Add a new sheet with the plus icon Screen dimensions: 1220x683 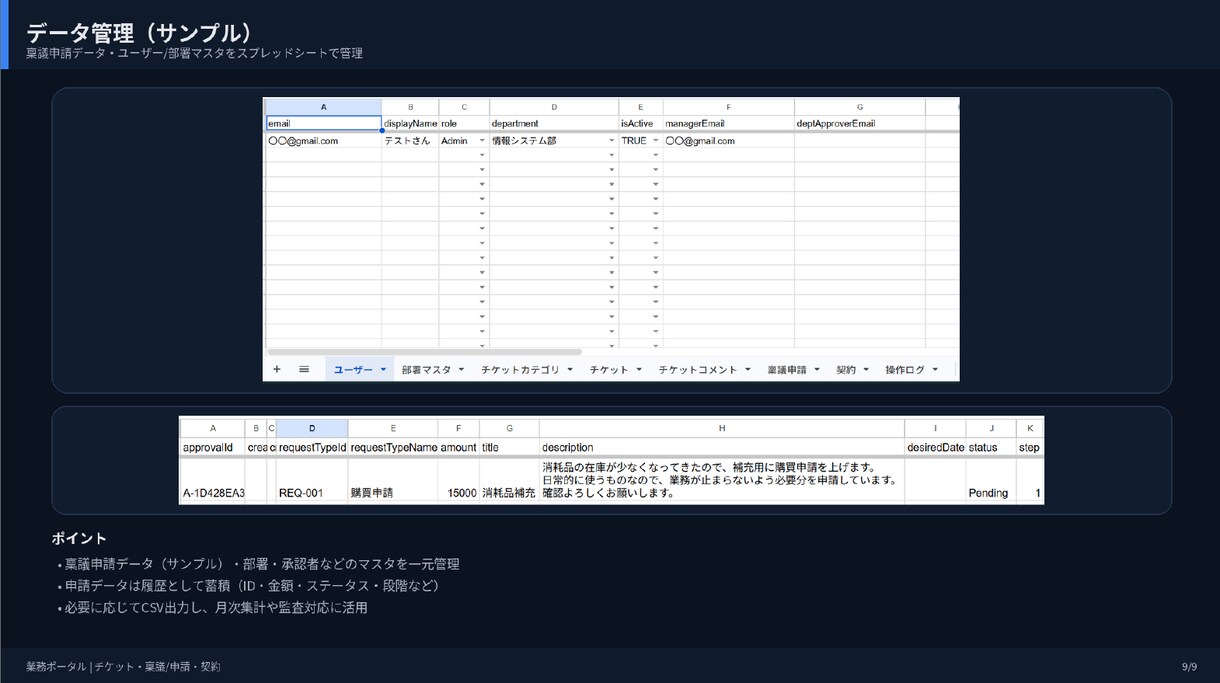pos(277,369)
